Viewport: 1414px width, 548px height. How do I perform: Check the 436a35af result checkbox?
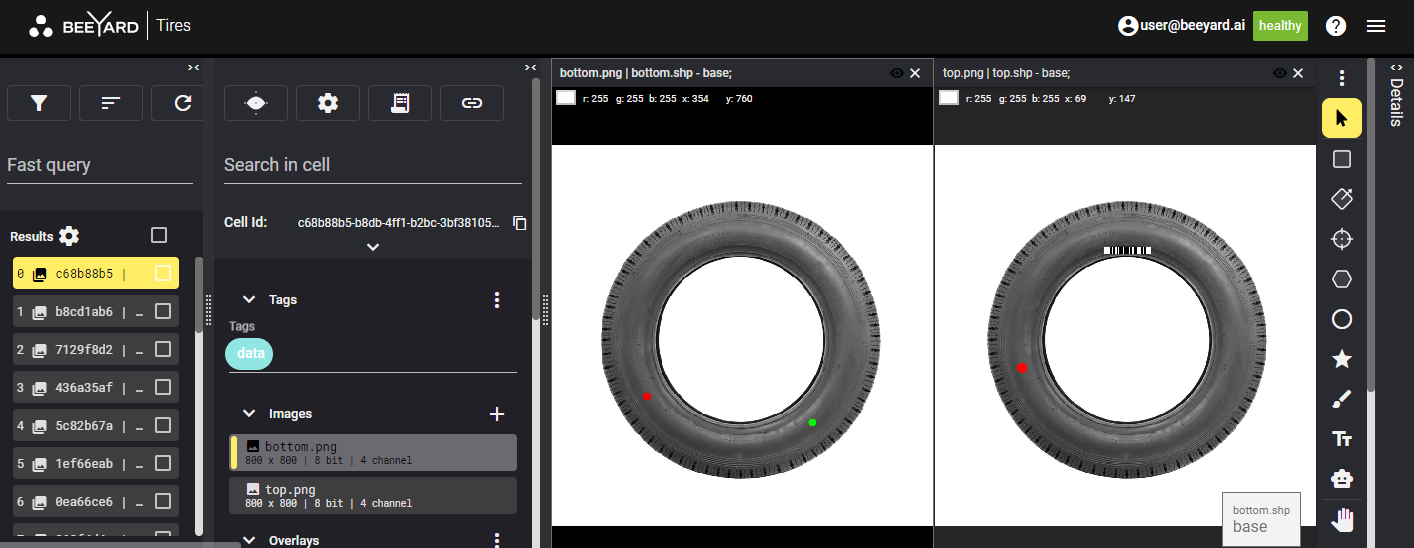point(163,387)
